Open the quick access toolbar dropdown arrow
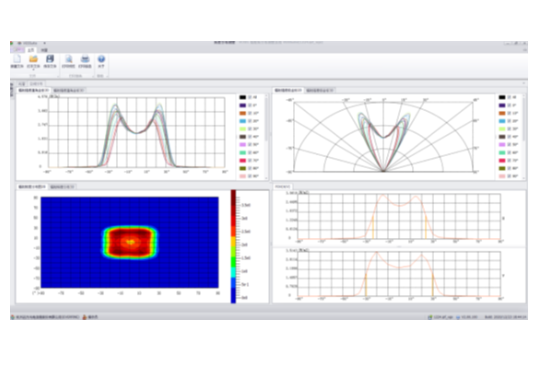This screenshot has width=540, height=380. (44, 43)
